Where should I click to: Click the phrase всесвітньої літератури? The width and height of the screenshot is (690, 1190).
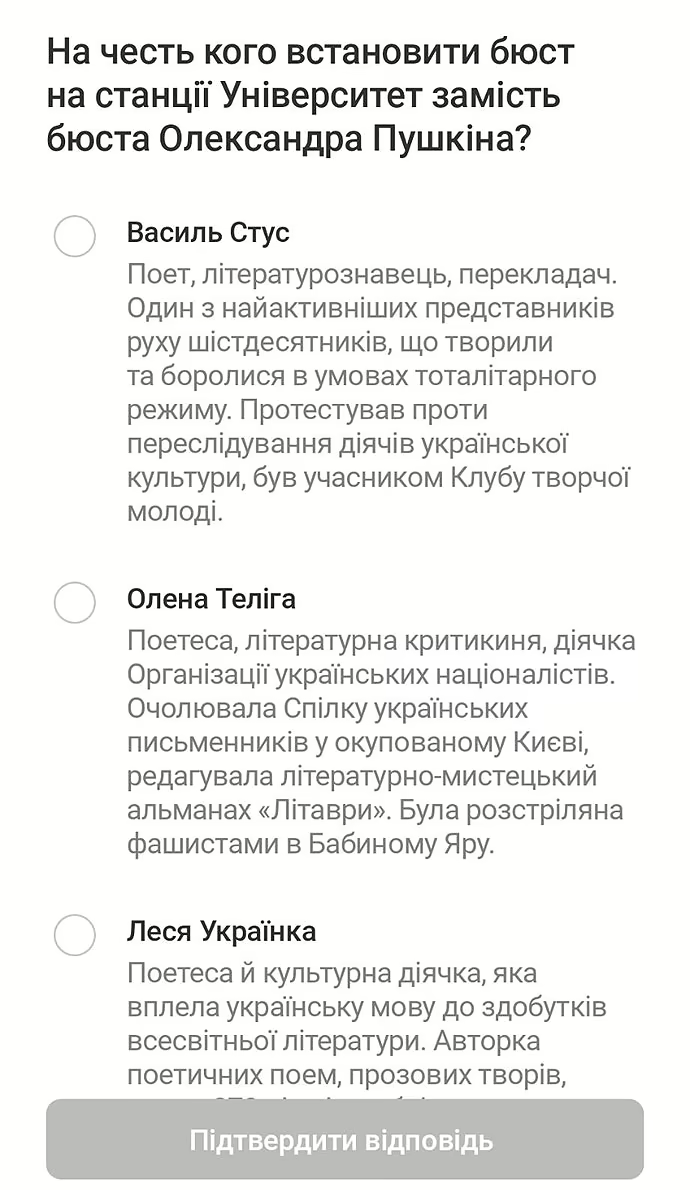(276, 1041)
